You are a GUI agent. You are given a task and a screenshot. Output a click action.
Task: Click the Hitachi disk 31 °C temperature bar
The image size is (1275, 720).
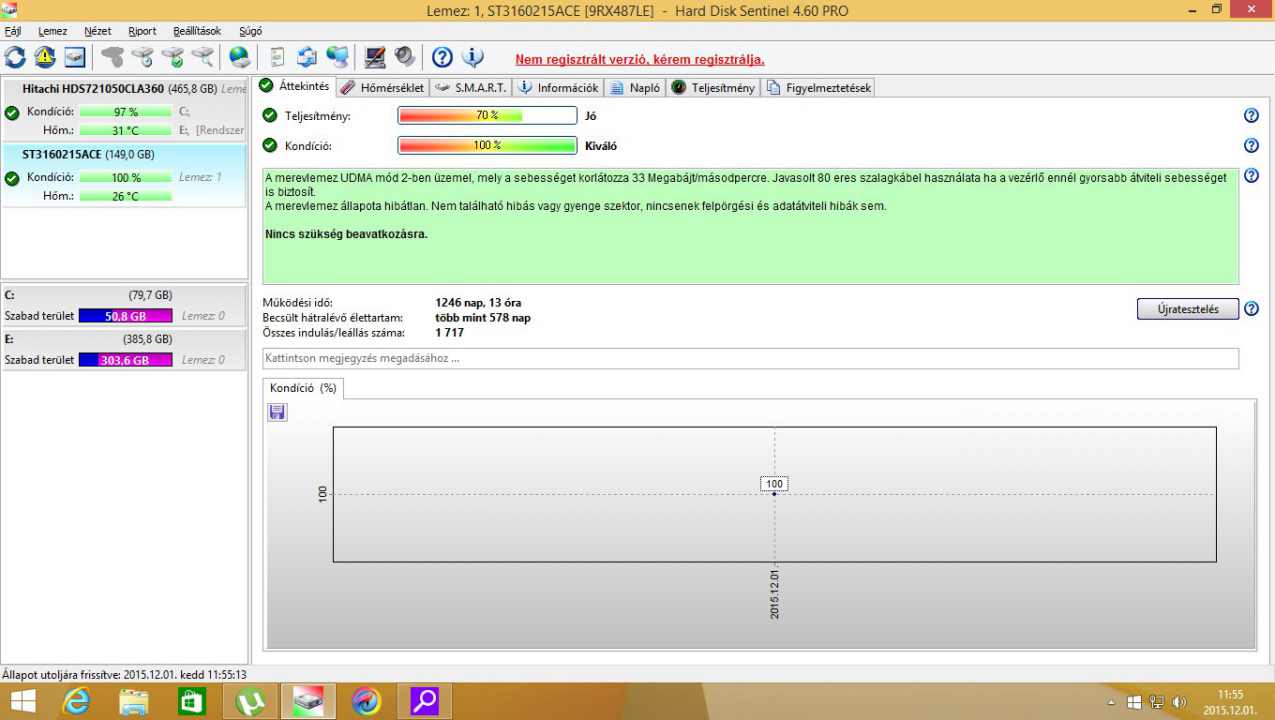click(125, 130)
